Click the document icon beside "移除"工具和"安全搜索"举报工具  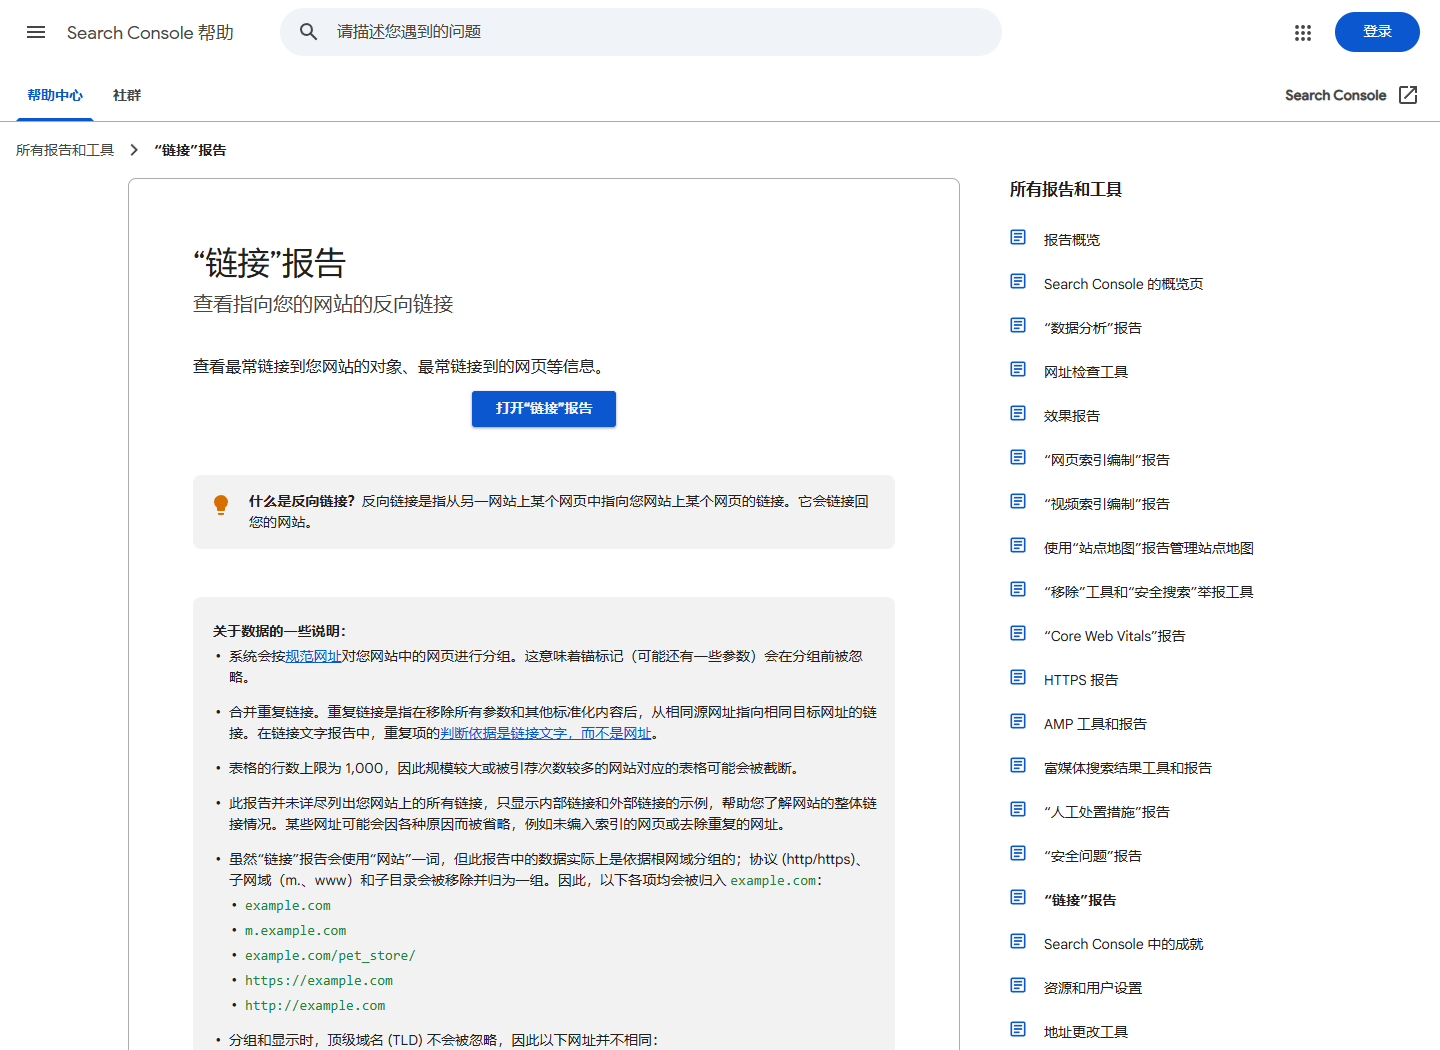pyautogui.click(x=1018, y=589)
